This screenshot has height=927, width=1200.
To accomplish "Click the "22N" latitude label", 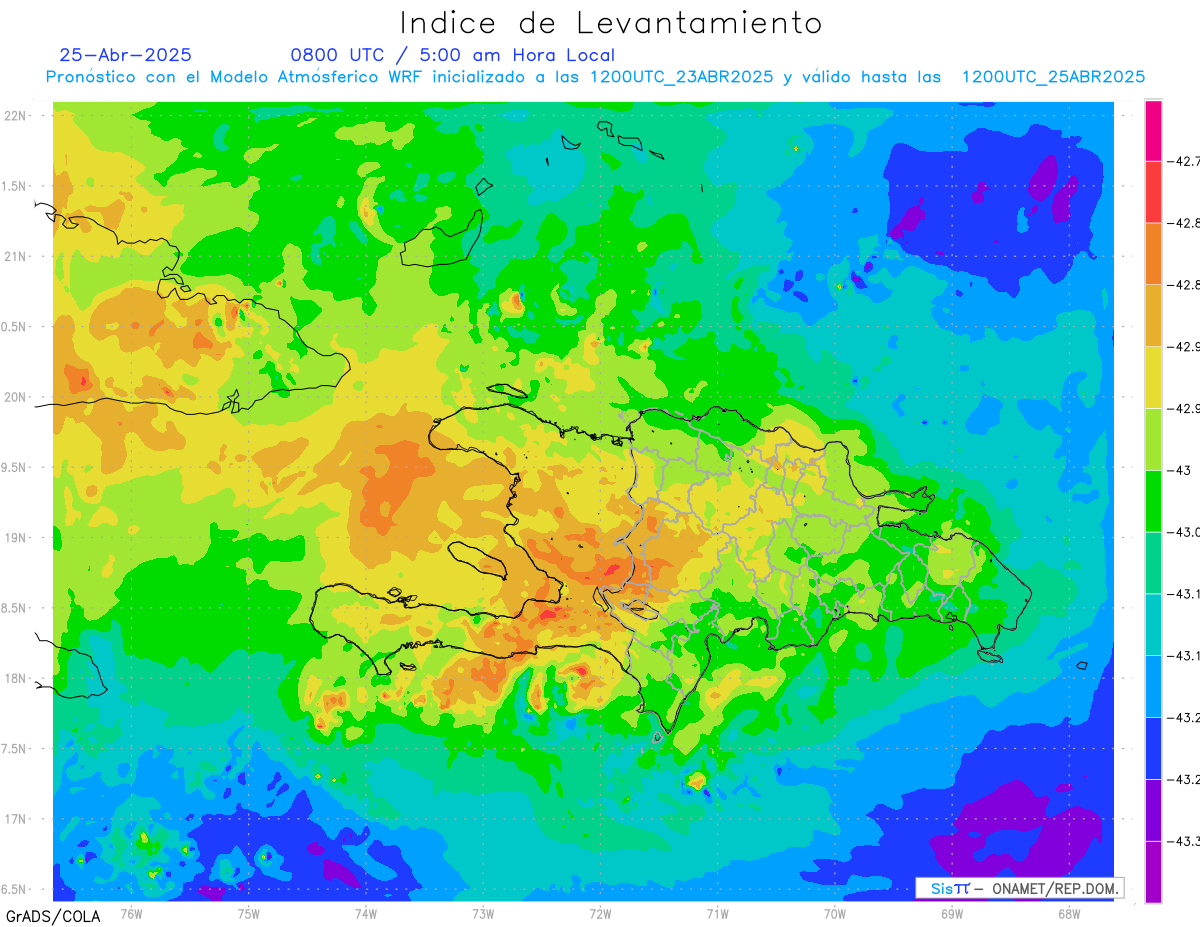I will (x=14, y=116).
